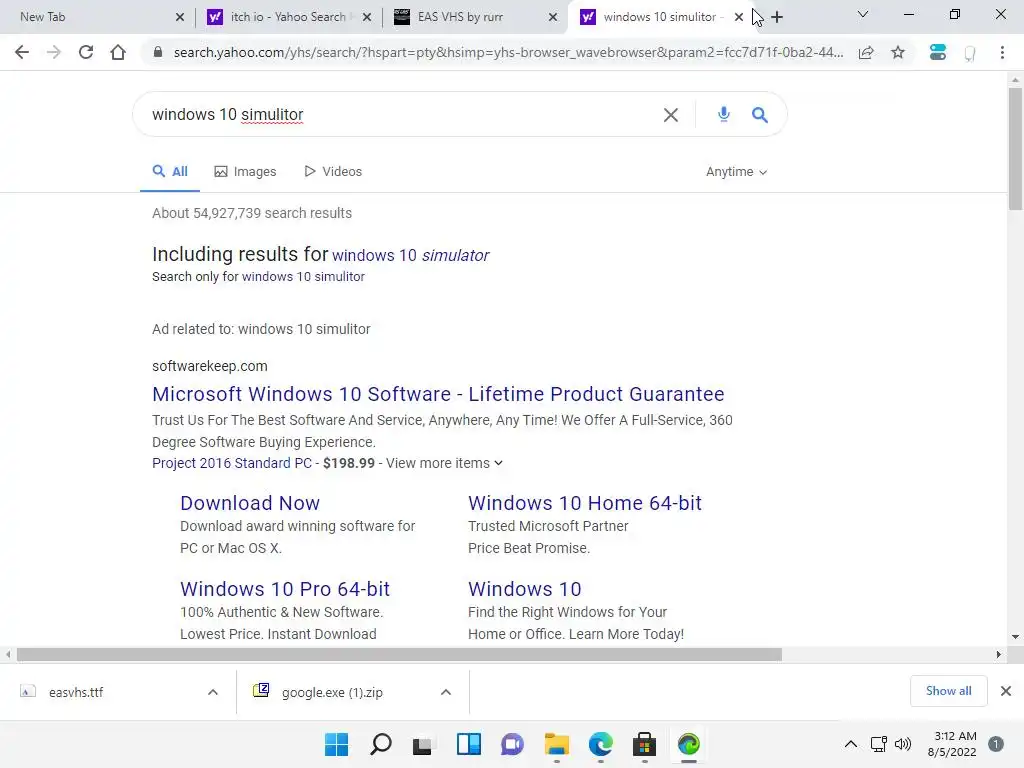Viewport: 1024px width, 768px height.
Task: Click the scroll-down arrow of vertical scrollbar
Action: [x=1015, y=637]
